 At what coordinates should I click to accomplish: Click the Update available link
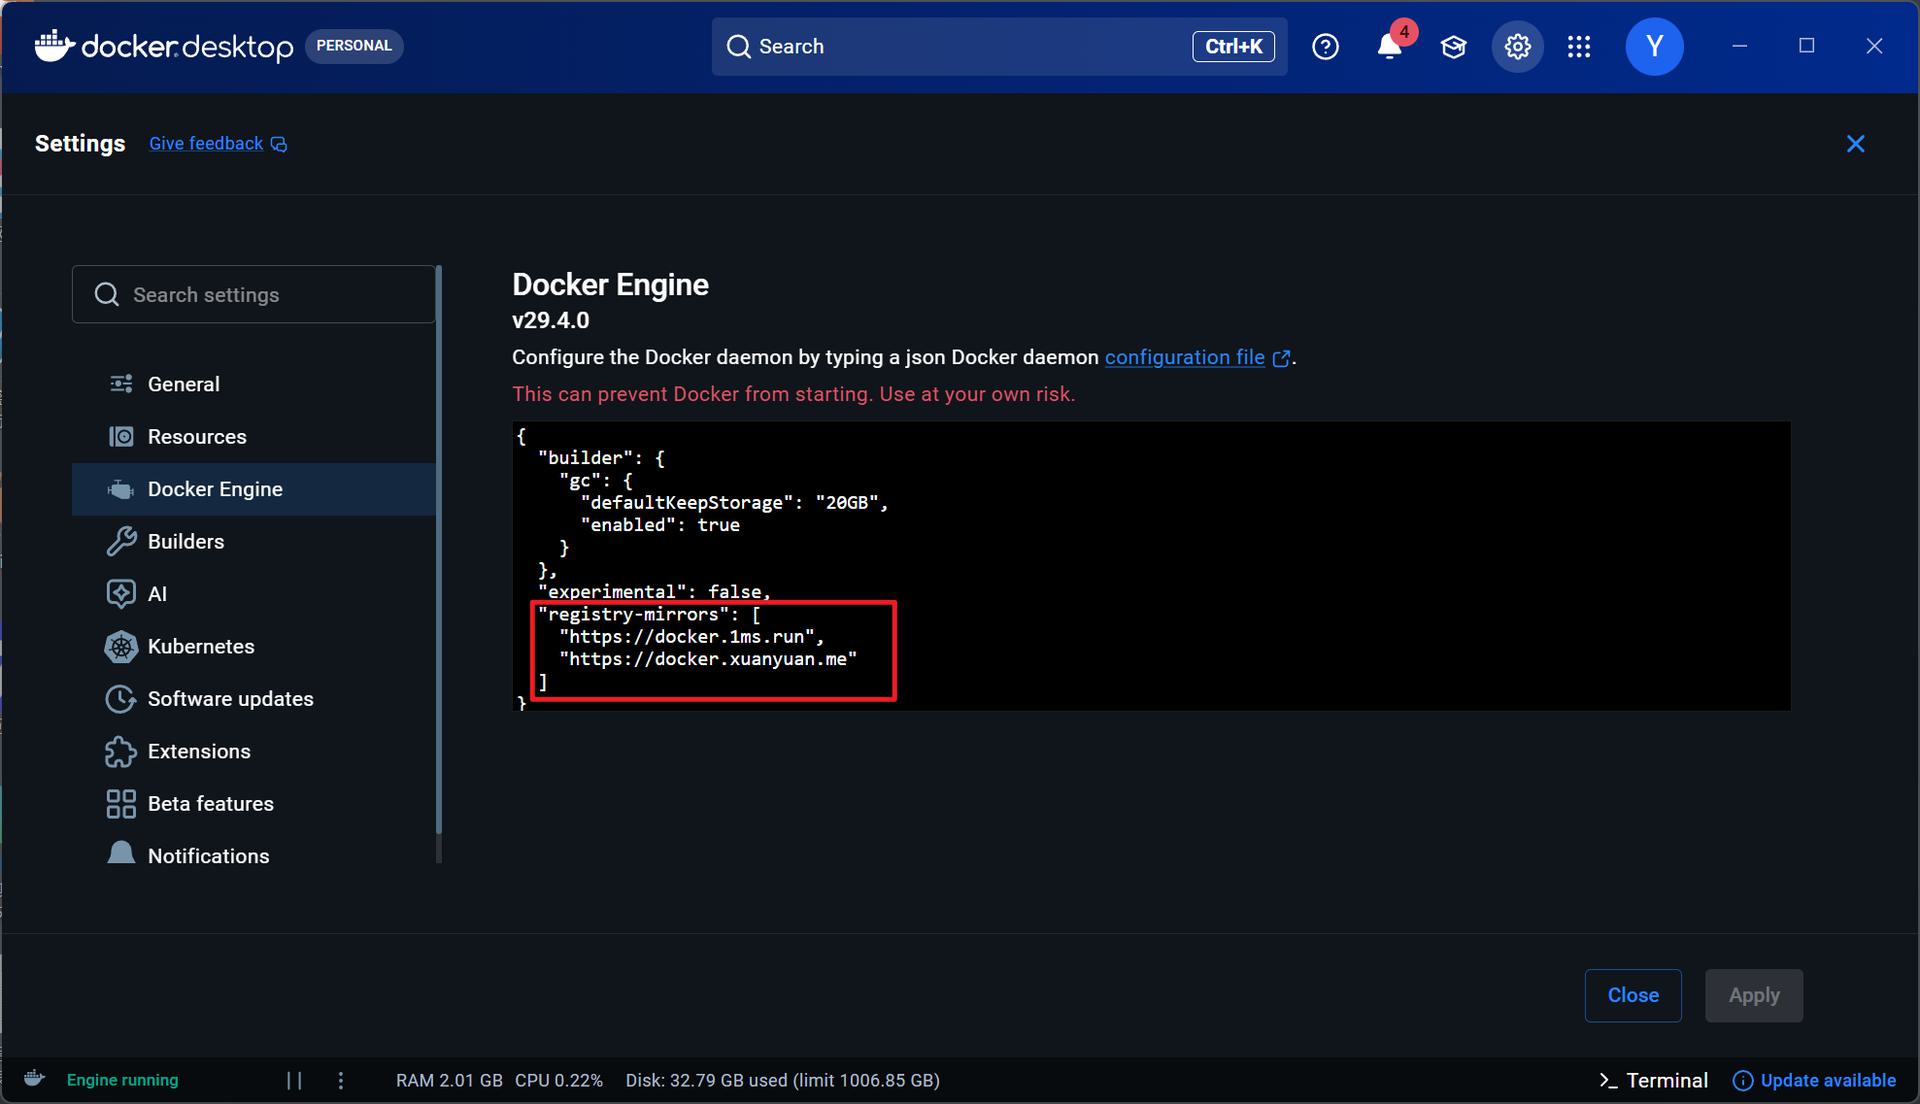pyautogui.click(x=1827, y=1080)
